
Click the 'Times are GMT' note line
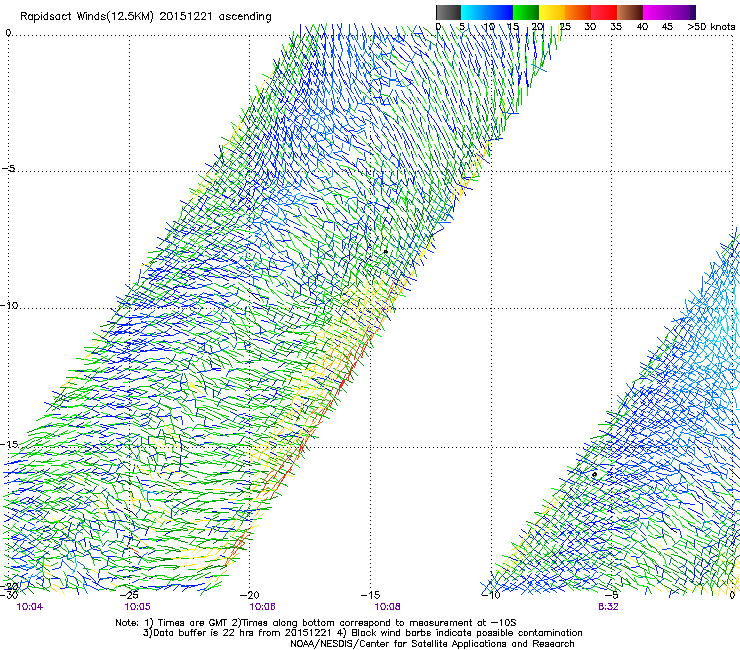316,623
